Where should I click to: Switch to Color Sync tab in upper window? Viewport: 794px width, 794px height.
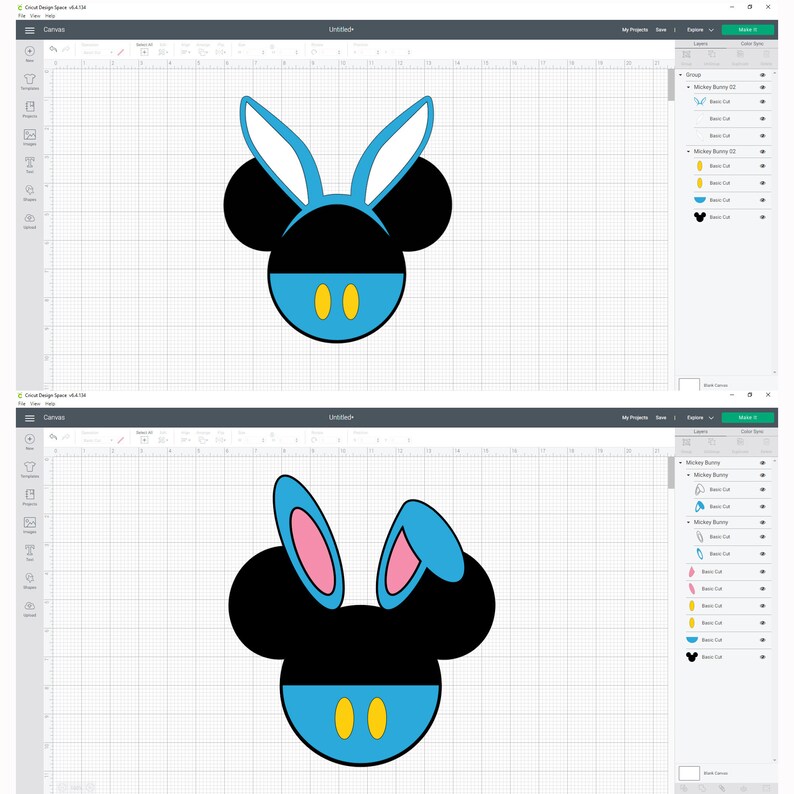click(x=752, y=44)
